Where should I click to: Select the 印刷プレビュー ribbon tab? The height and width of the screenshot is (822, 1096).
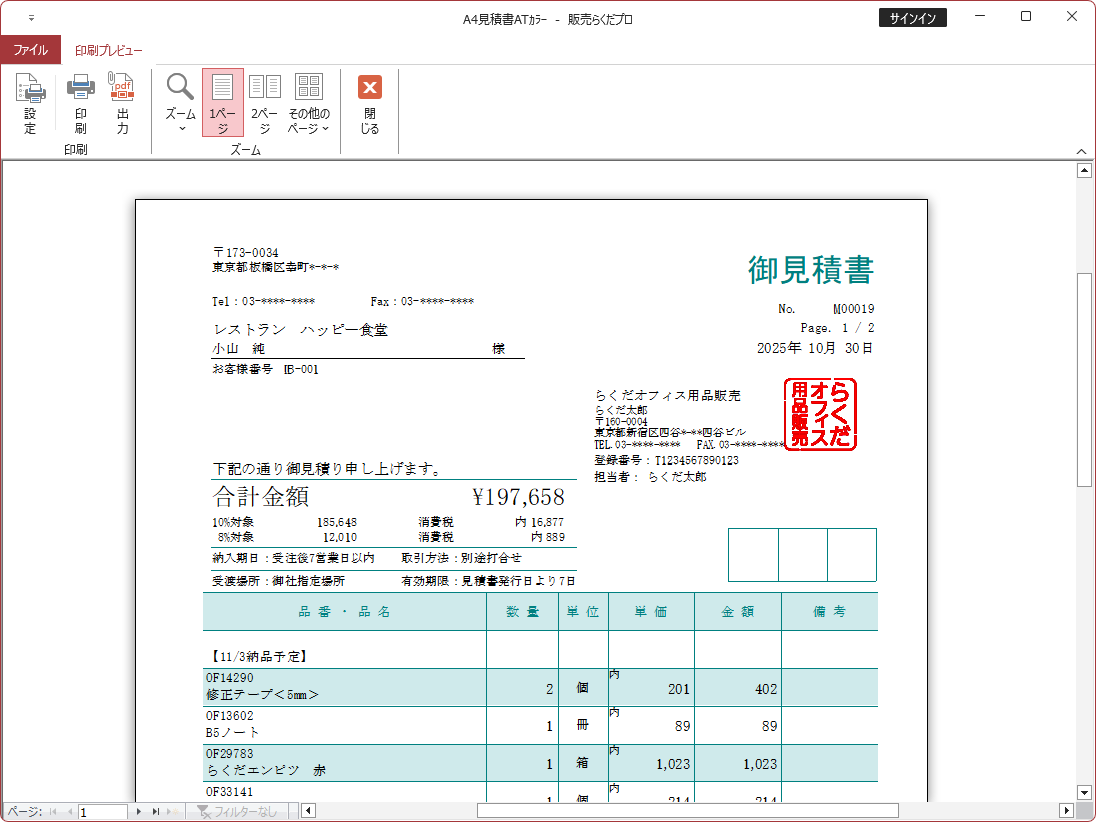click(x=109, y=50)
